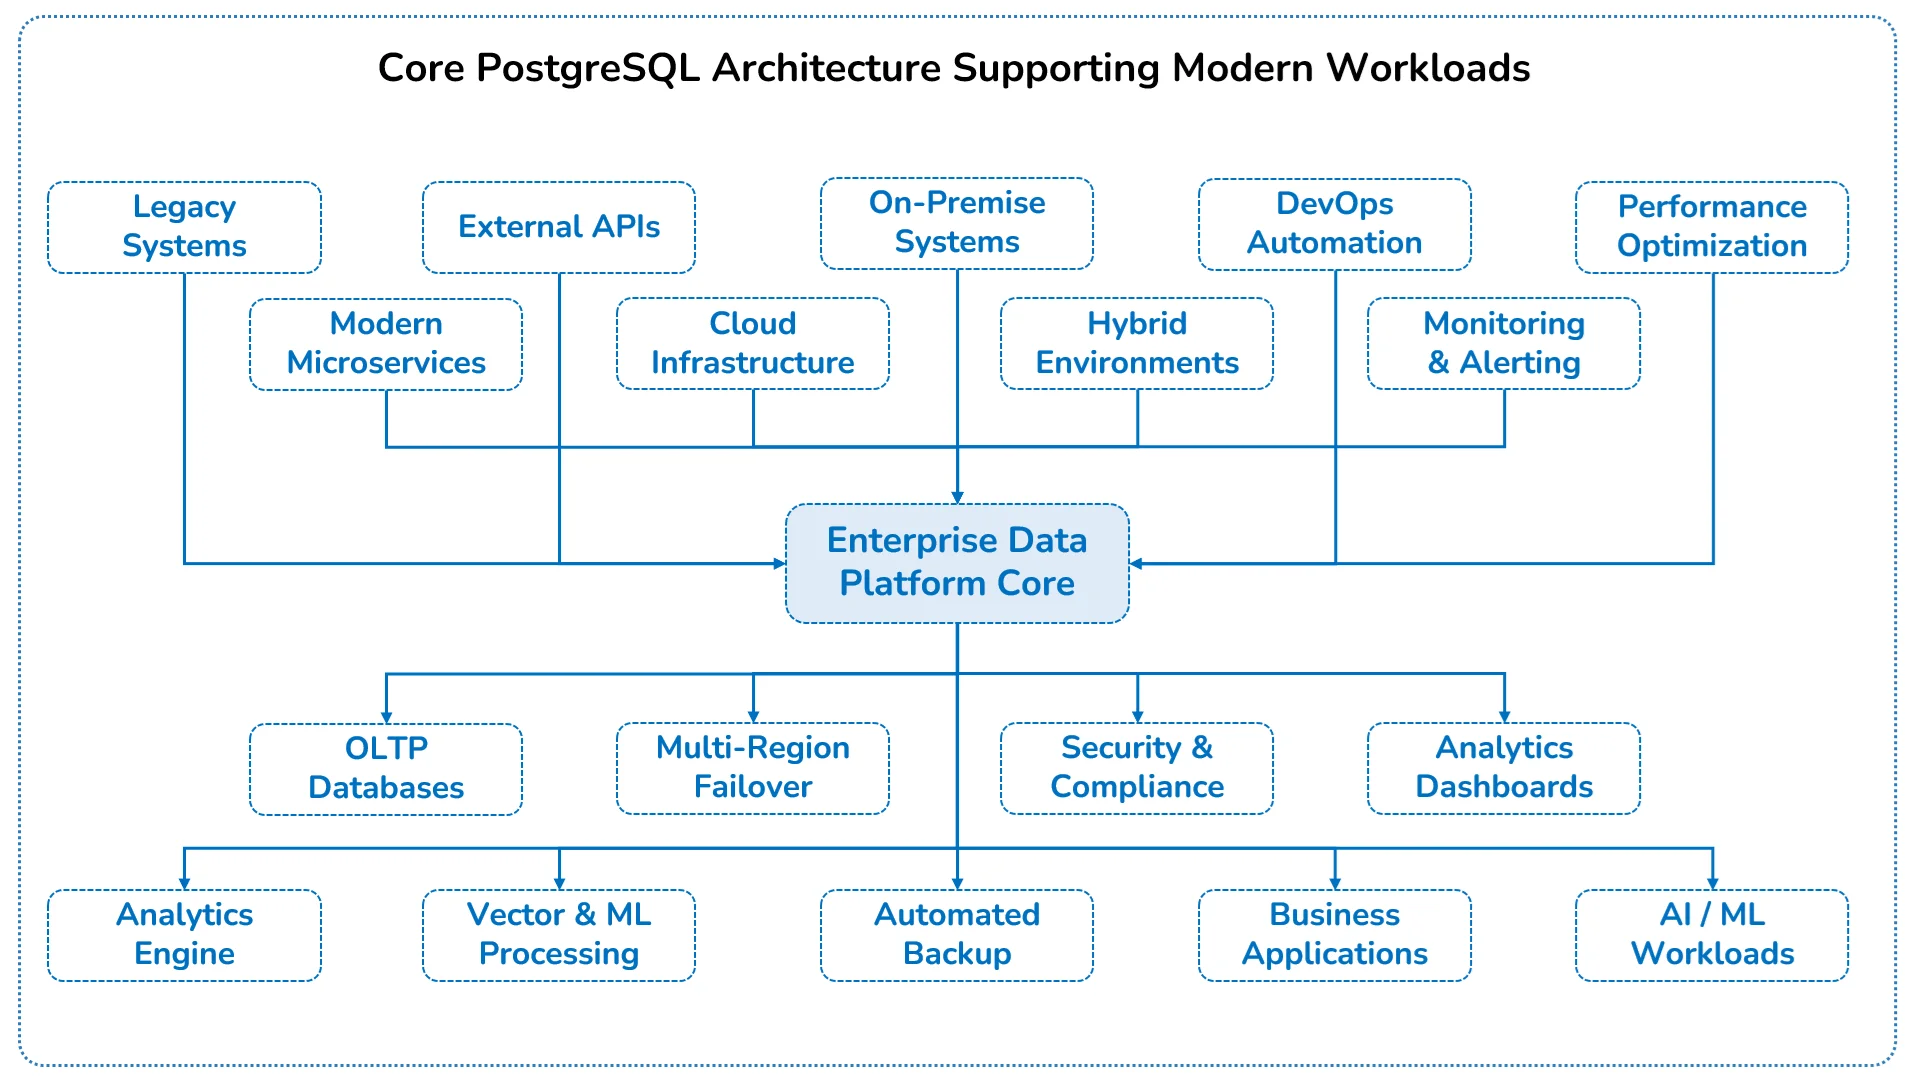Click the Performance Optimization node
The image size is (1919, 1079).
[1712, 227]
